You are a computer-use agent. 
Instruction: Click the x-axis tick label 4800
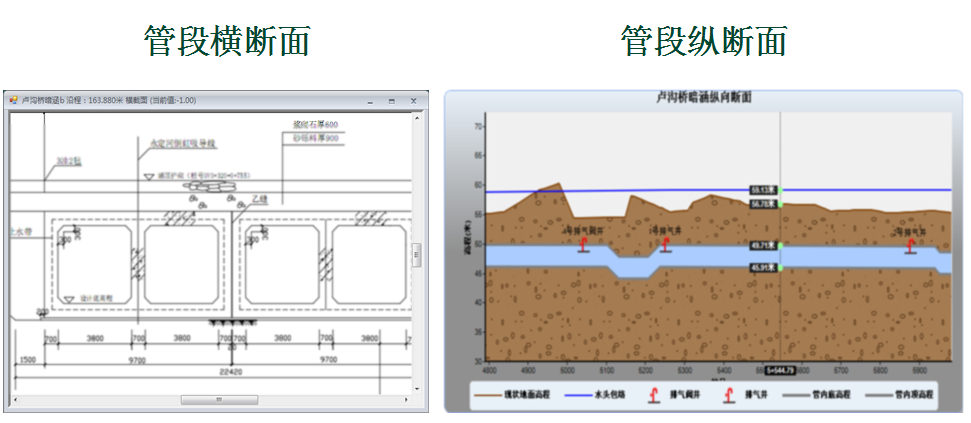489,370
